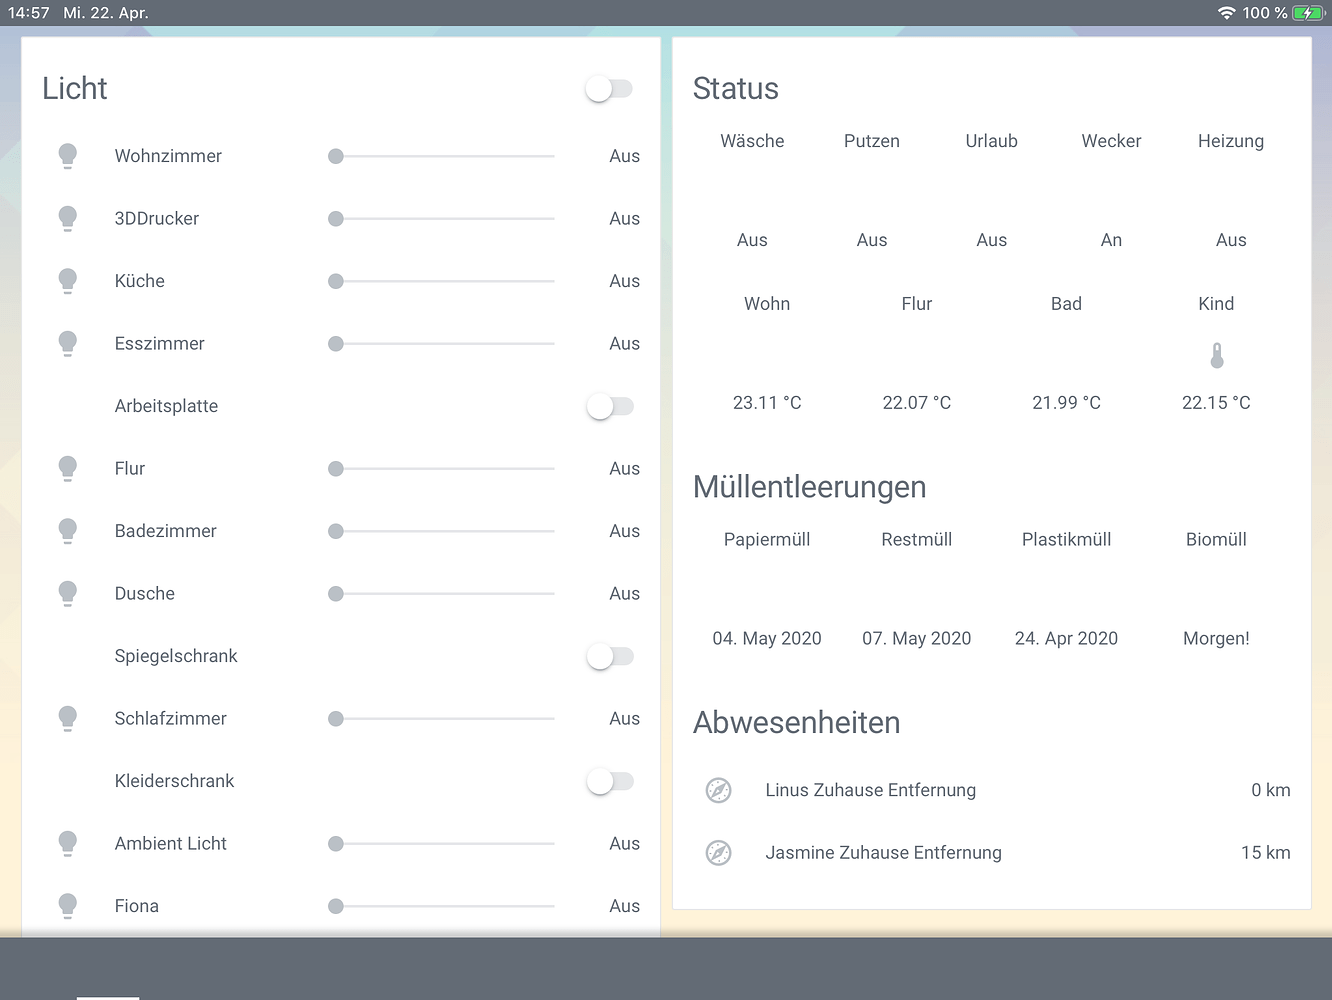
Task: Click the Restmüll date 07. May 2020
Action: pyautogui.click(x=916, y=638)
